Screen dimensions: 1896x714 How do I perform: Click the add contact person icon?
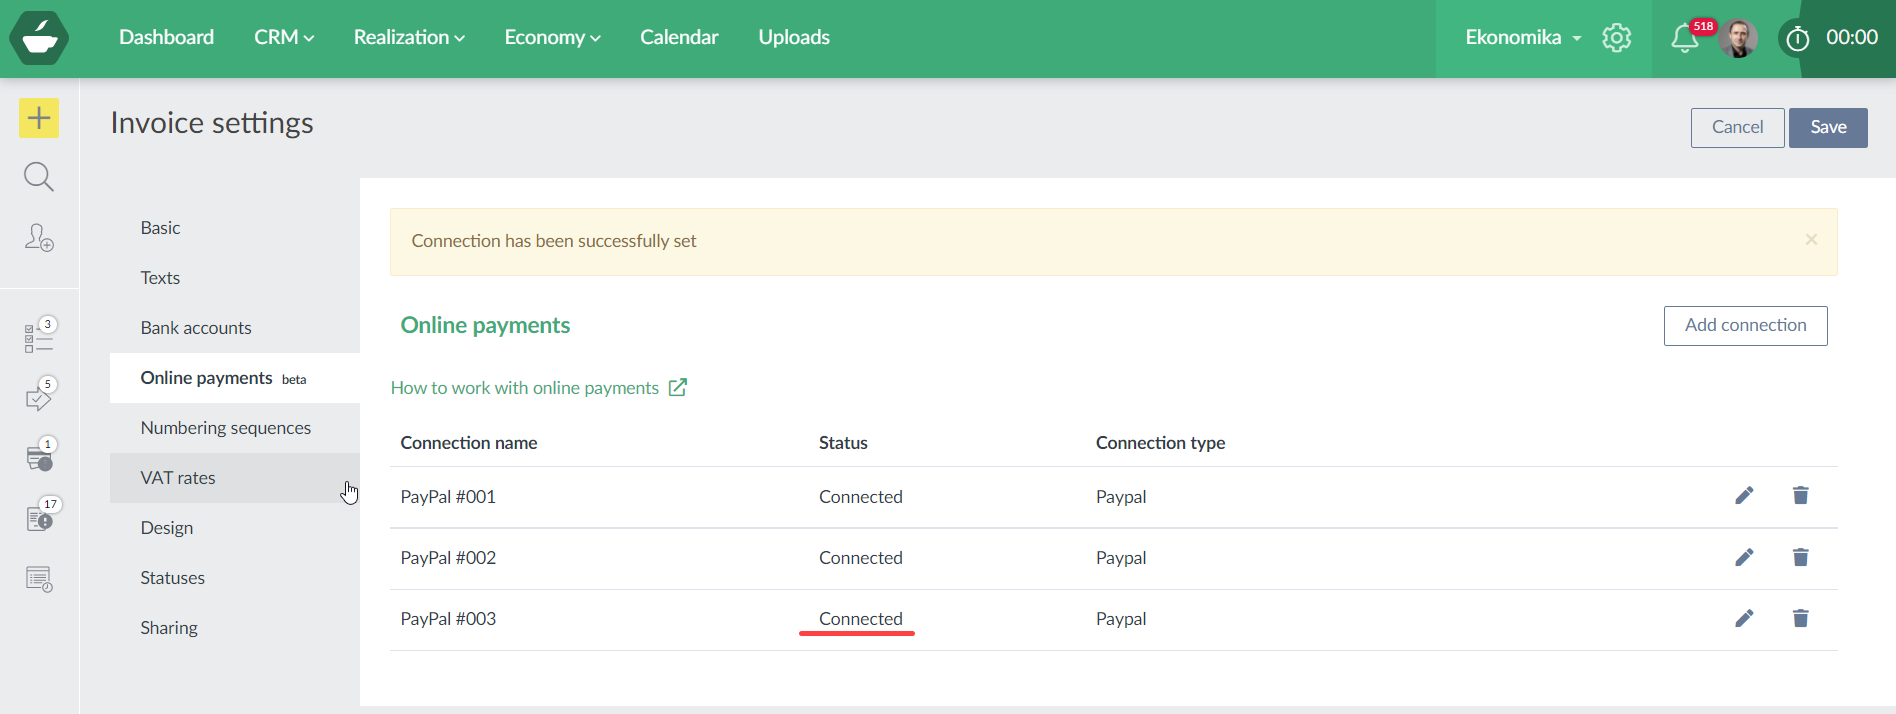tap(39, 237)
